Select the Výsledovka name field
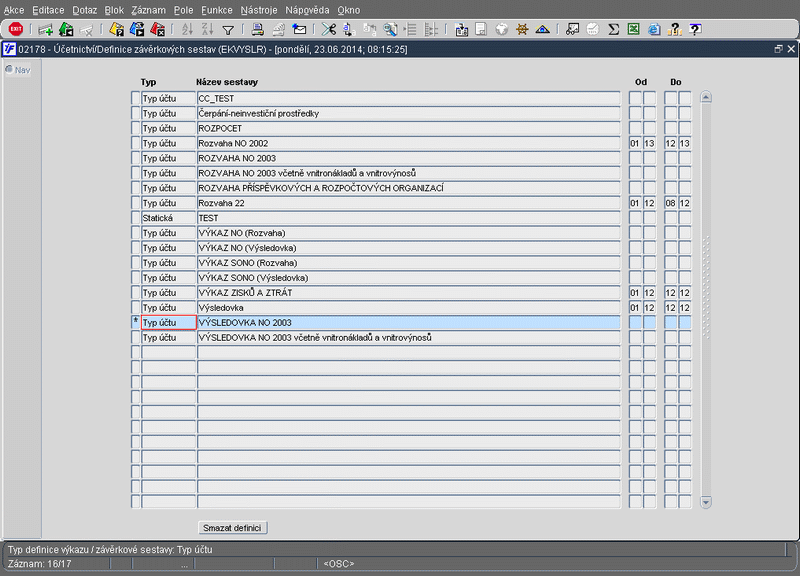The width and height of the screenshot is (800, 576). pos(409,308)
